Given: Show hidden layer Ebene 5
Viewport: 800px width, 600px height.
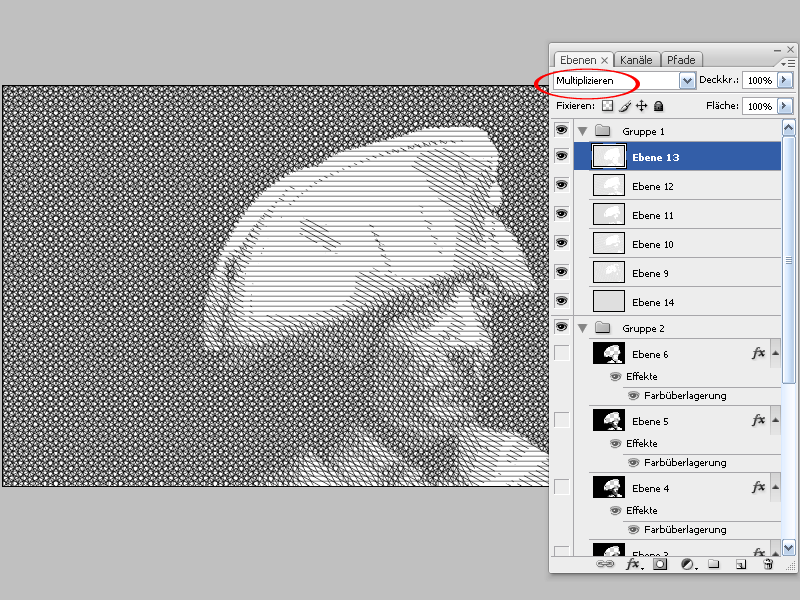Looking at the screenshot, I should [562, 420].
